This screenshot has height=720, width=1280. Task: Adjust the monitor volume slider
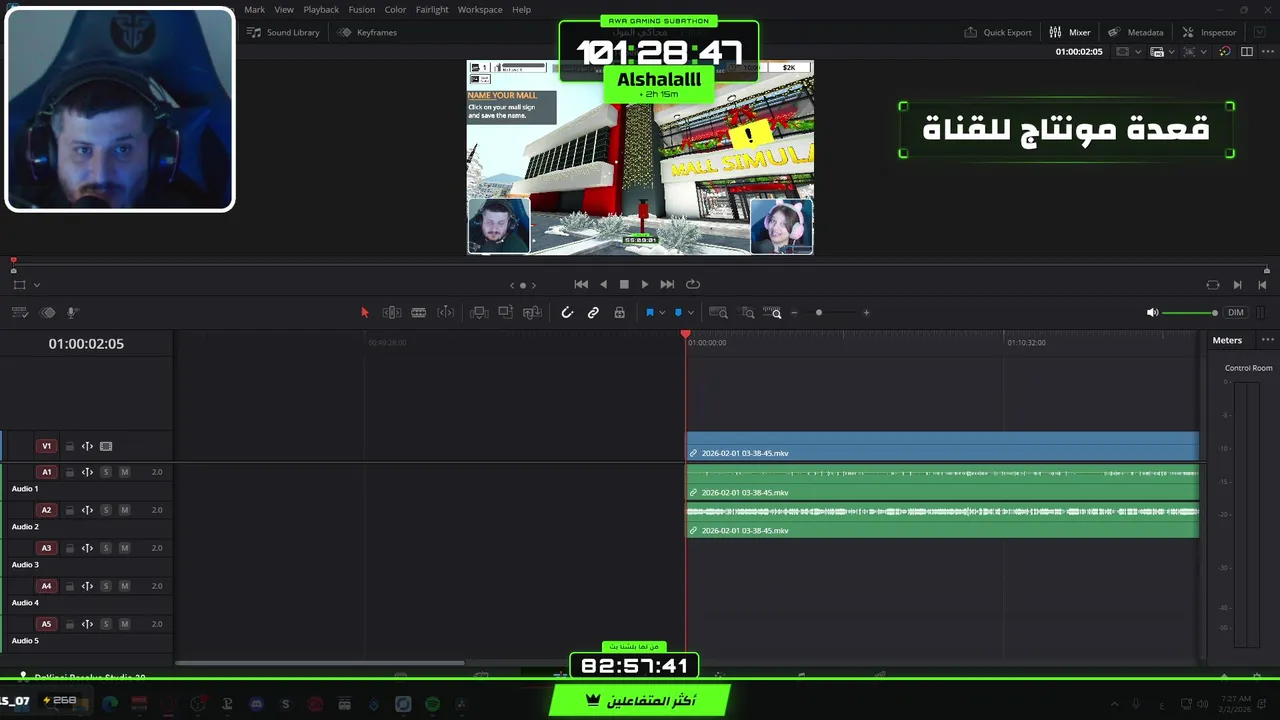(x=1190, y=313)
